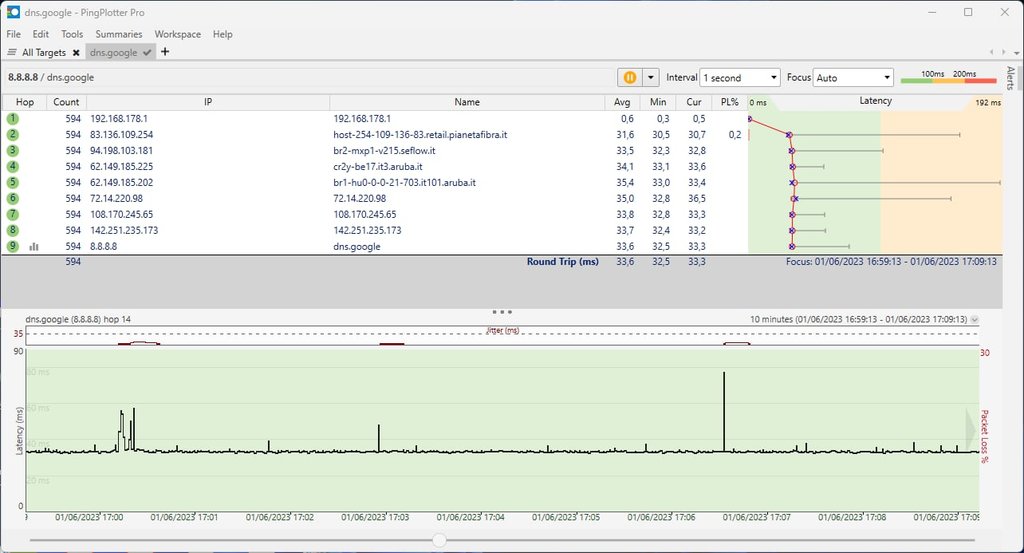
Task: Switch to the dns.google tab
Action: tap(113, 52)
